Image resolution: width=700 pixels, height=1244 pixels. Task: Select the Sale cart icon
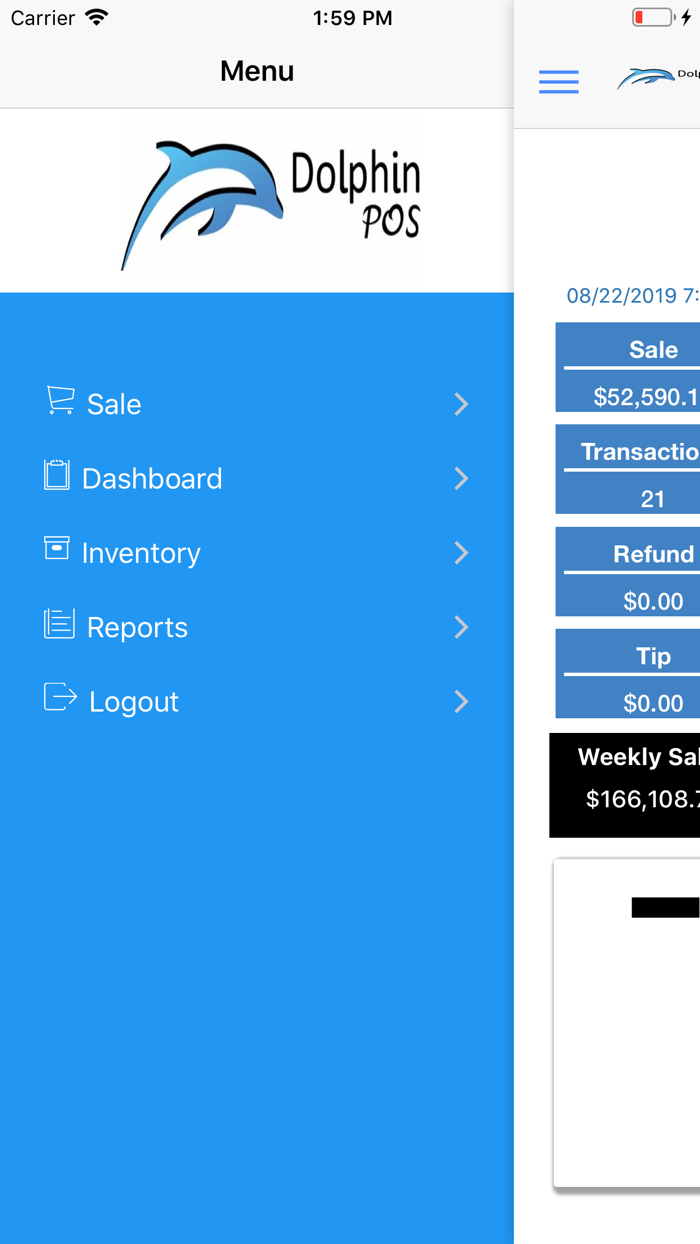coord(59,402)
